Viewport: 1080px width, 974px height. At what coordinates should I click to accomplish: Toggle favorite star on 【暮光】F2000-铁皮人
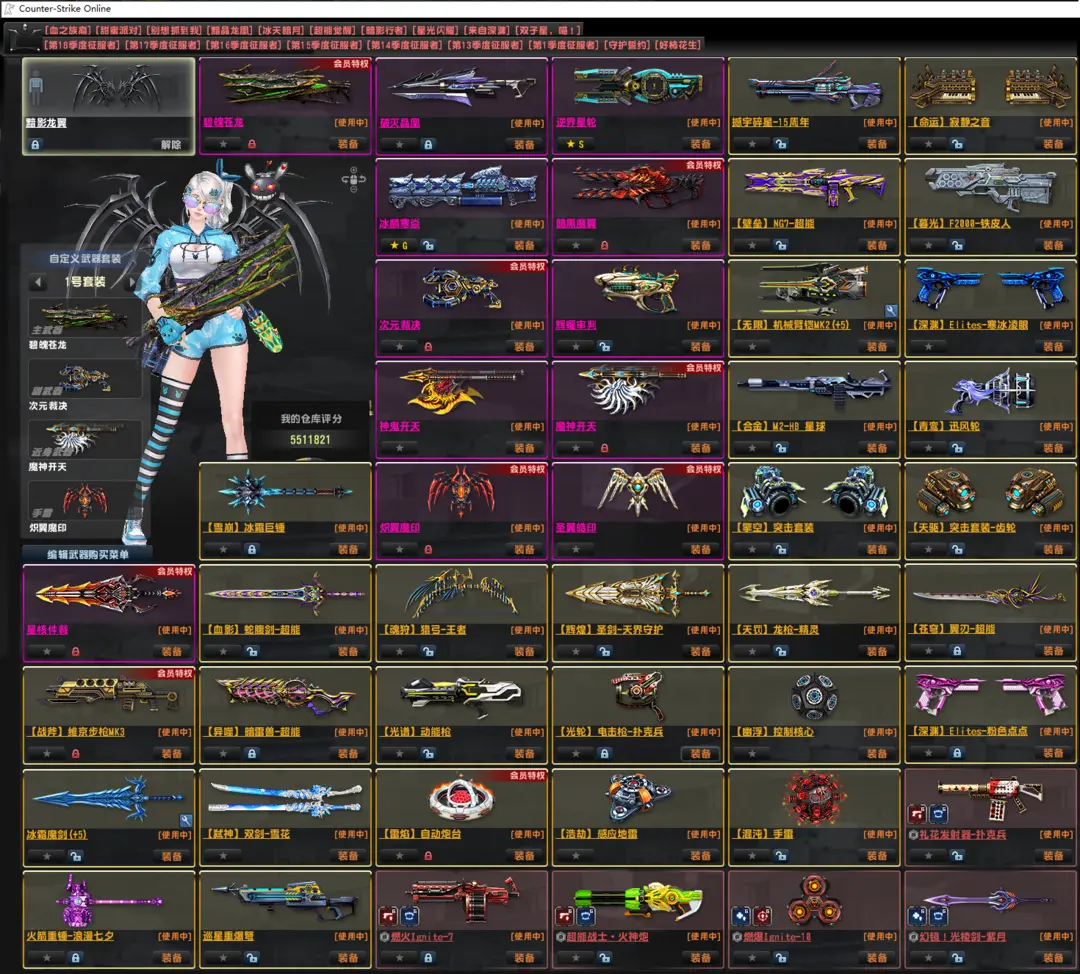click(x=928, y=245)
